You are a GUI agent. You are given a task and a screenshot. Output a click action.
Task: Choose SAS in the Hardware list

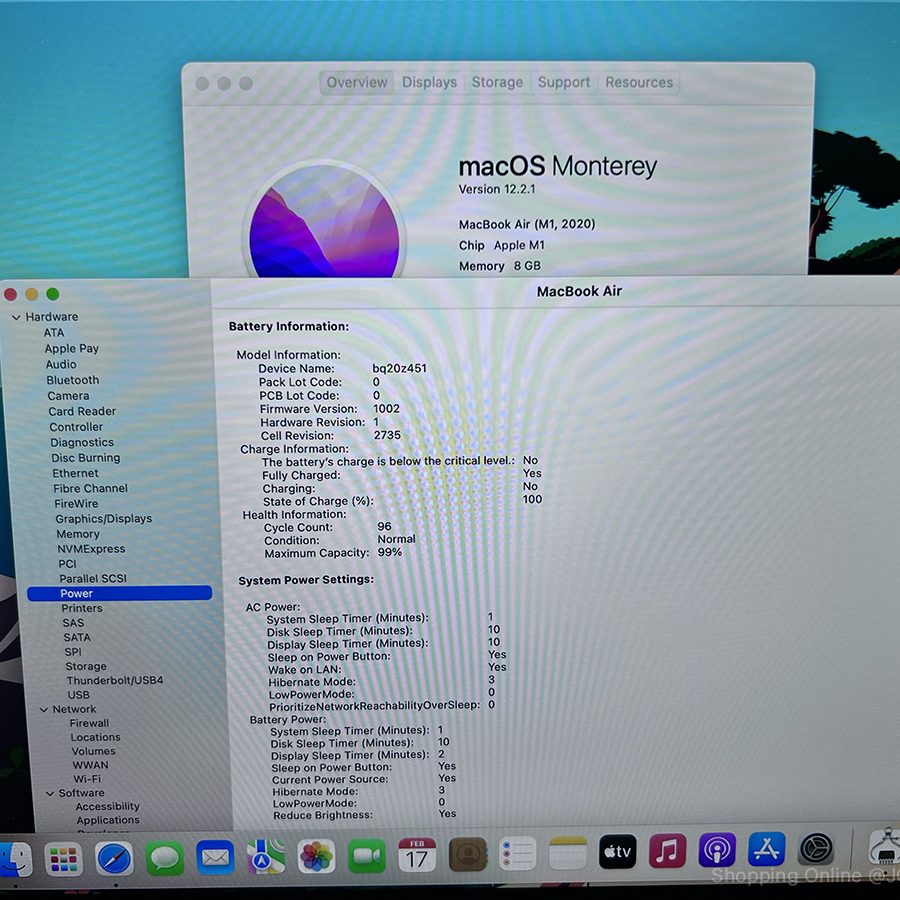pyautogui.click(x=73, y=623)
